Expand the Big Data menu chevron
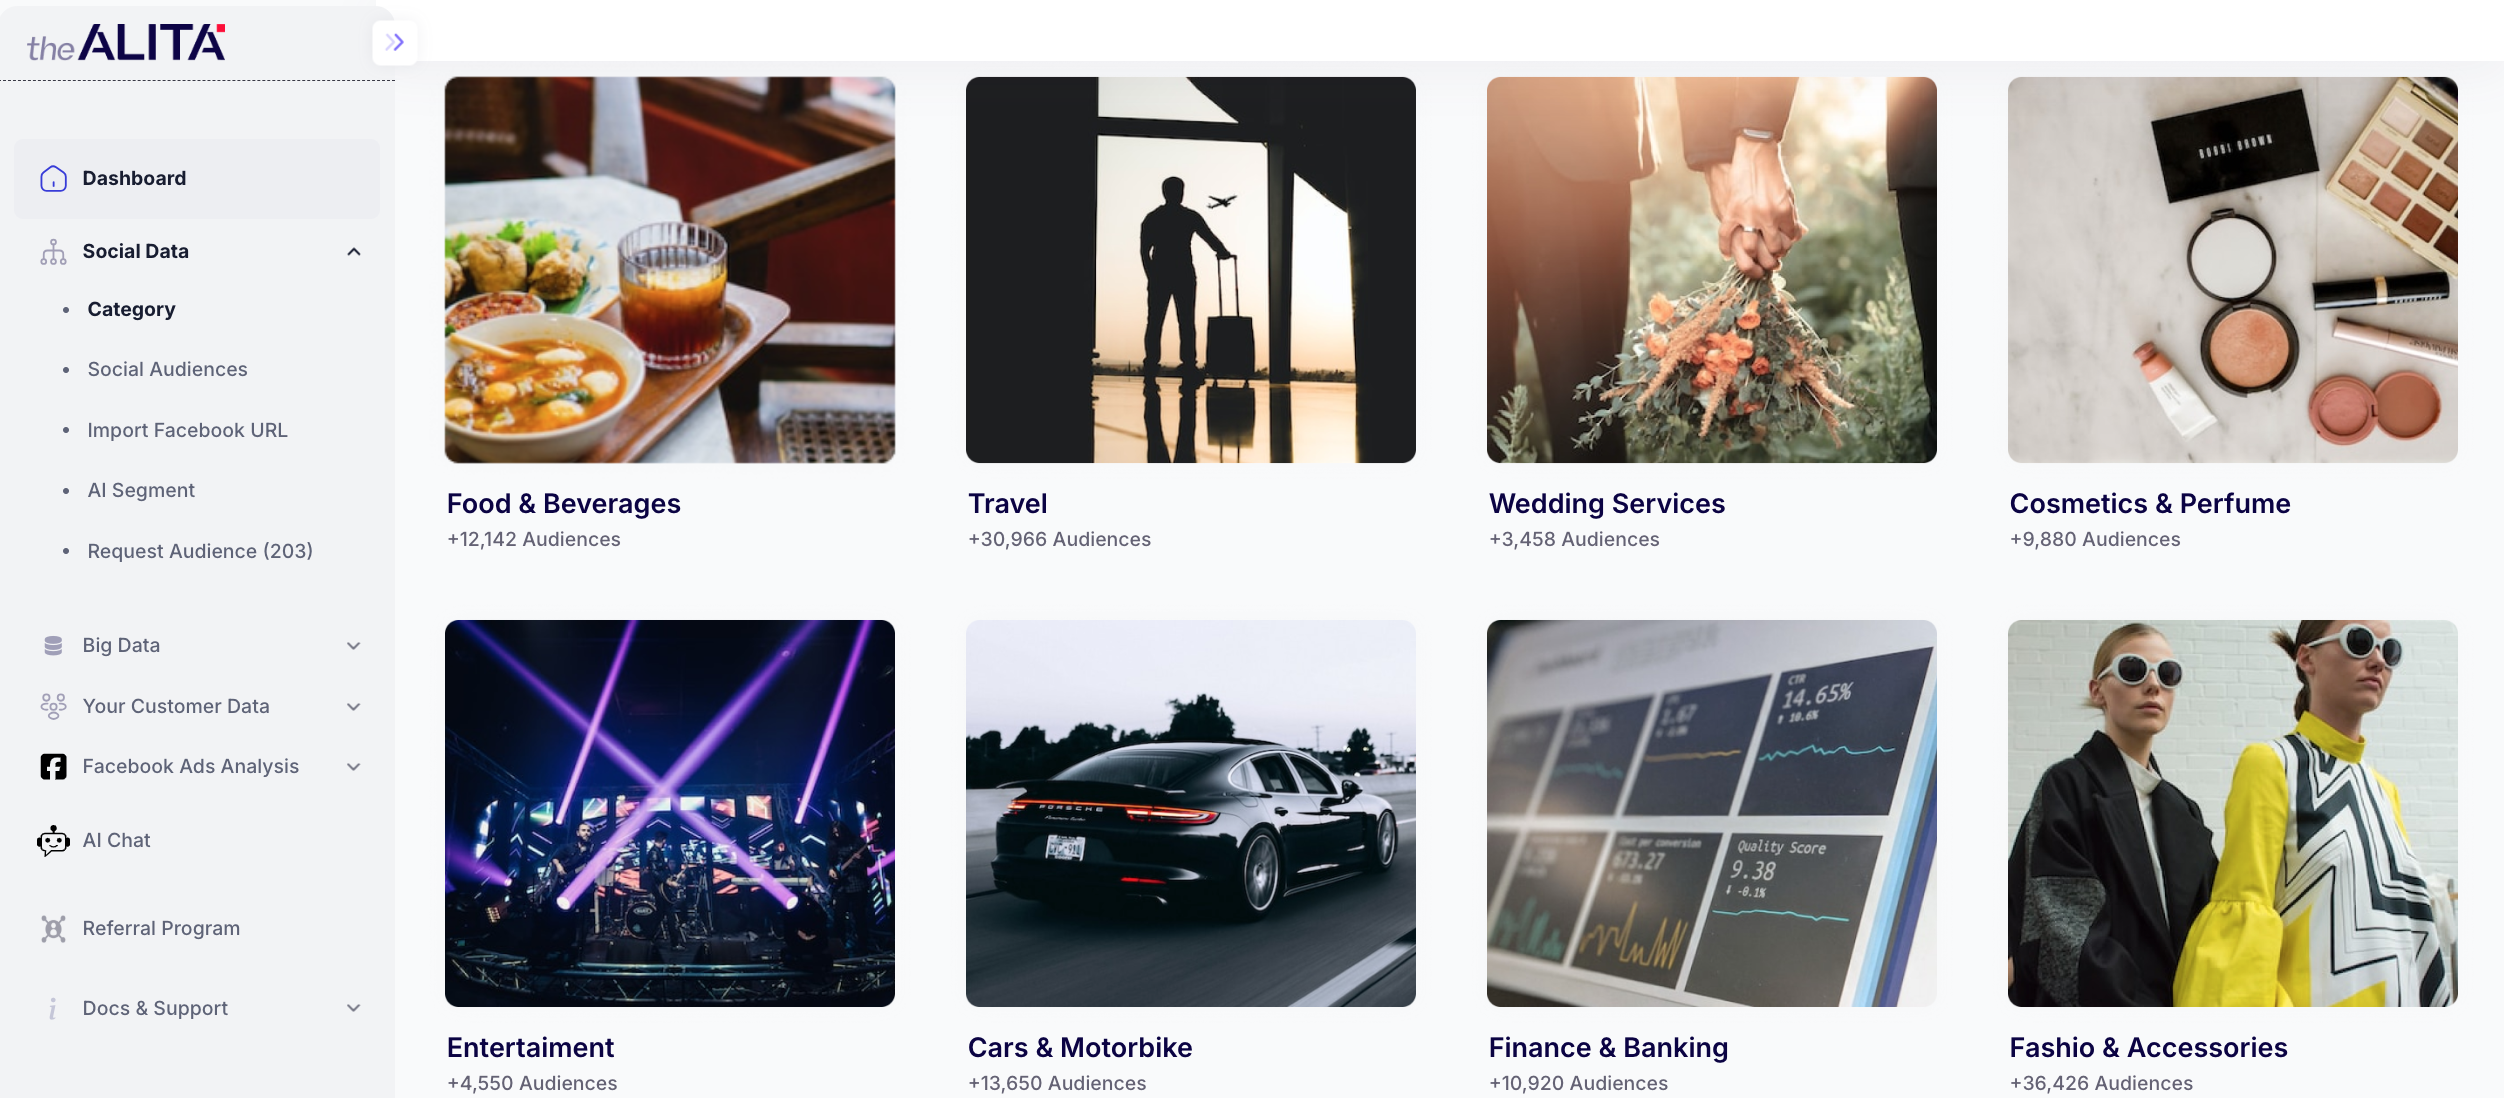Screen dimensions: 2504x1098 point(354,646)
